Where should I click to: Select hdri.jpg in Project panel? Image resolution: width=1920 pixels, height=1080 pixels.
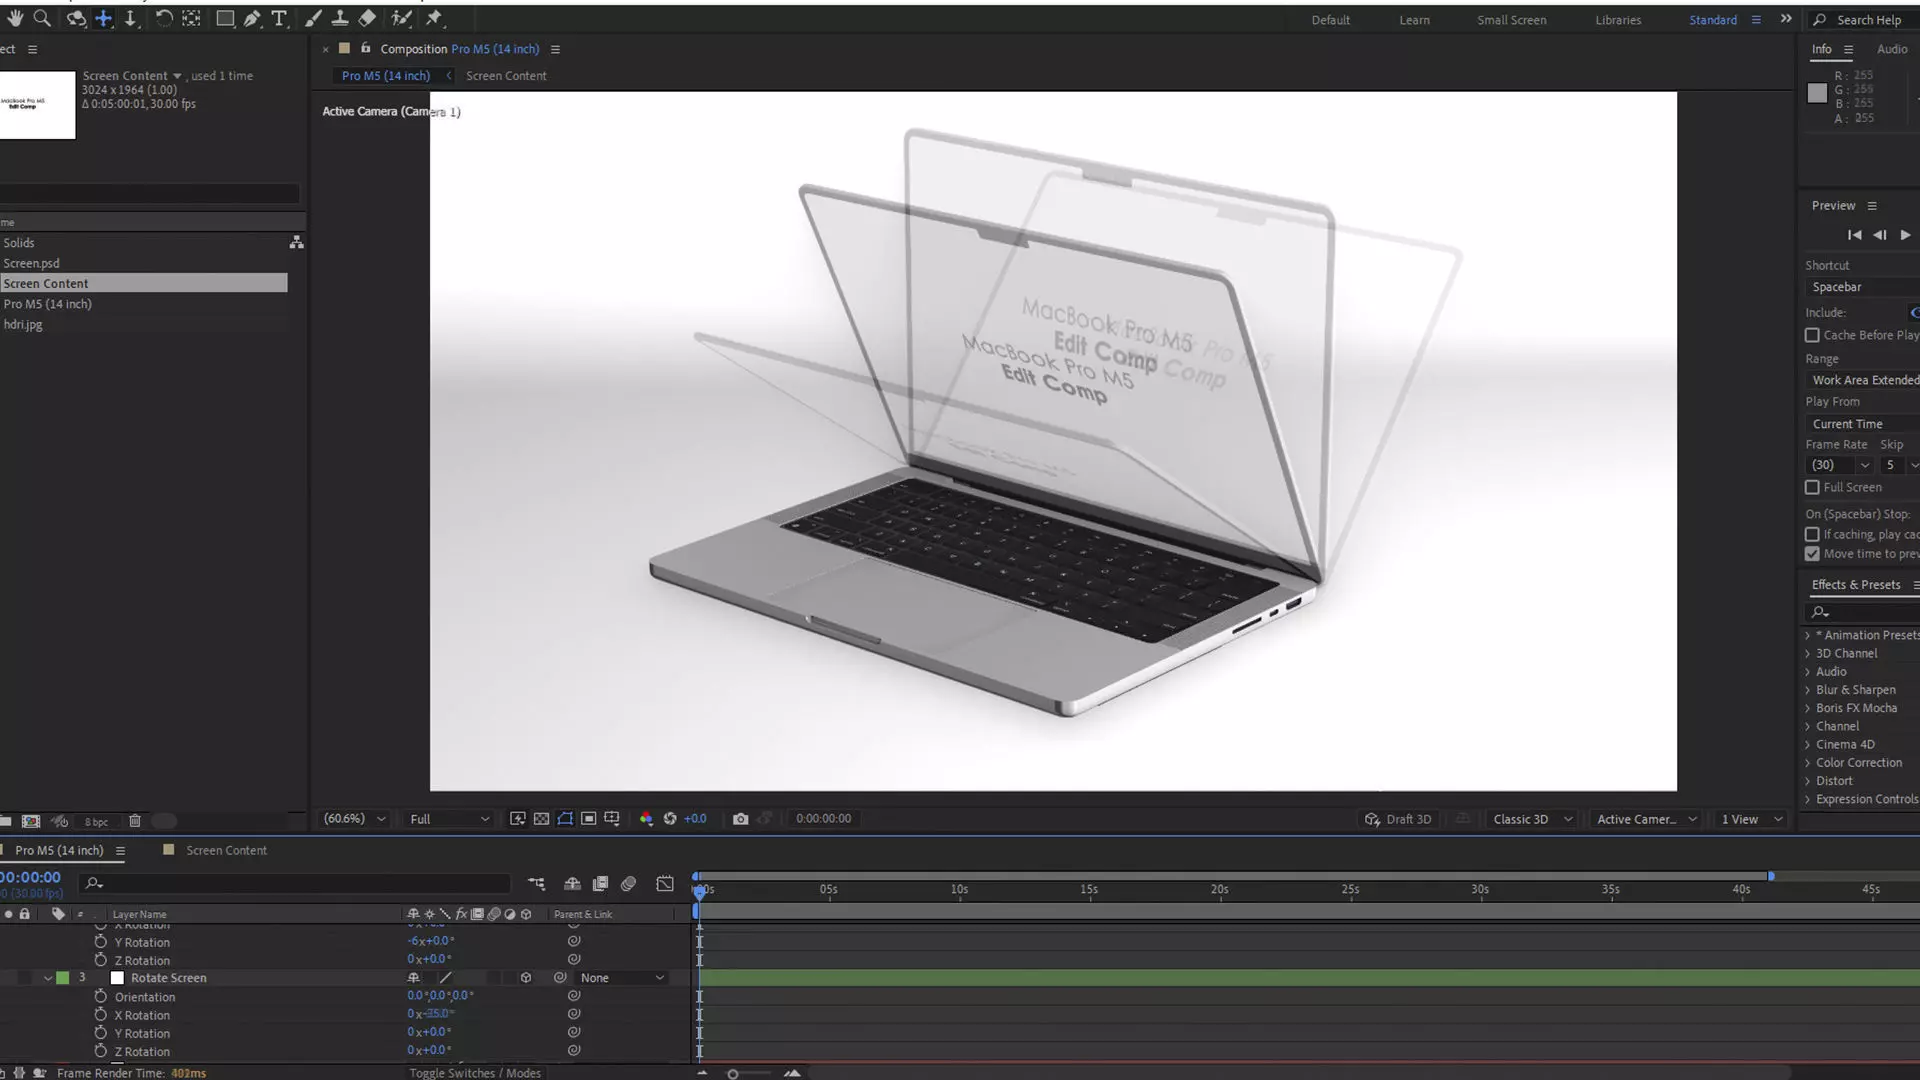[x=23, y=325]
